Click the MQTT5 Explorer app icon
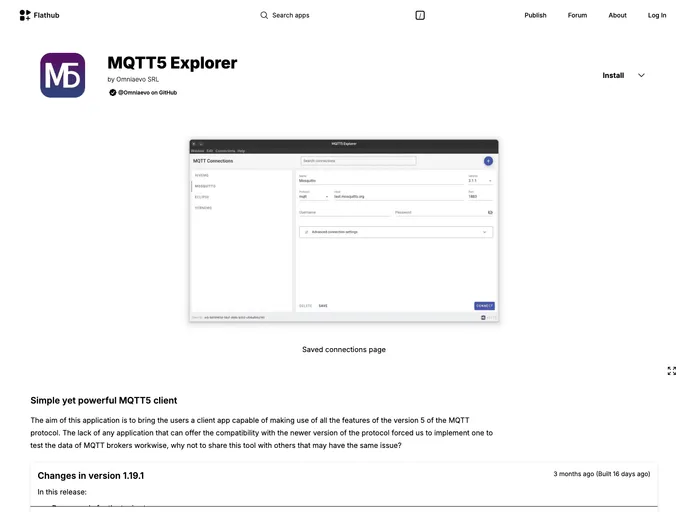The width and height of the screenshot is (688, 512). pyautogui.click(x=62, y=75)
